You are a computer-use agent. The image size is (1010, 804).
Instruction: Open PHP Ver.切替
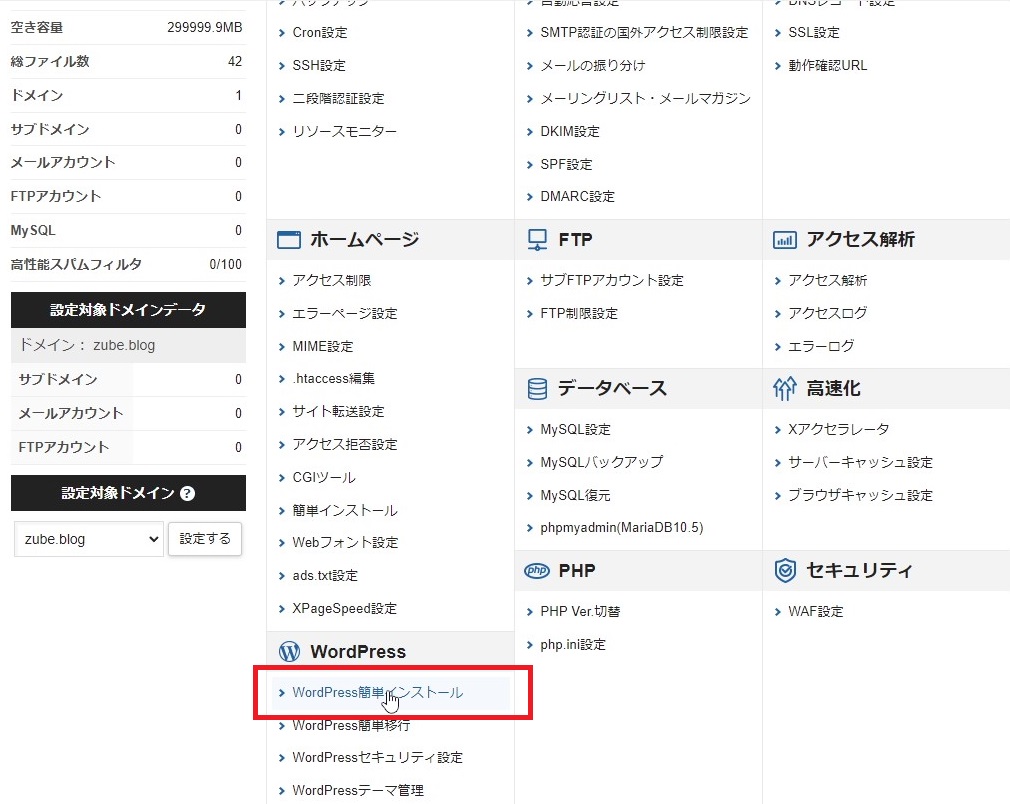tap(580, 611)
